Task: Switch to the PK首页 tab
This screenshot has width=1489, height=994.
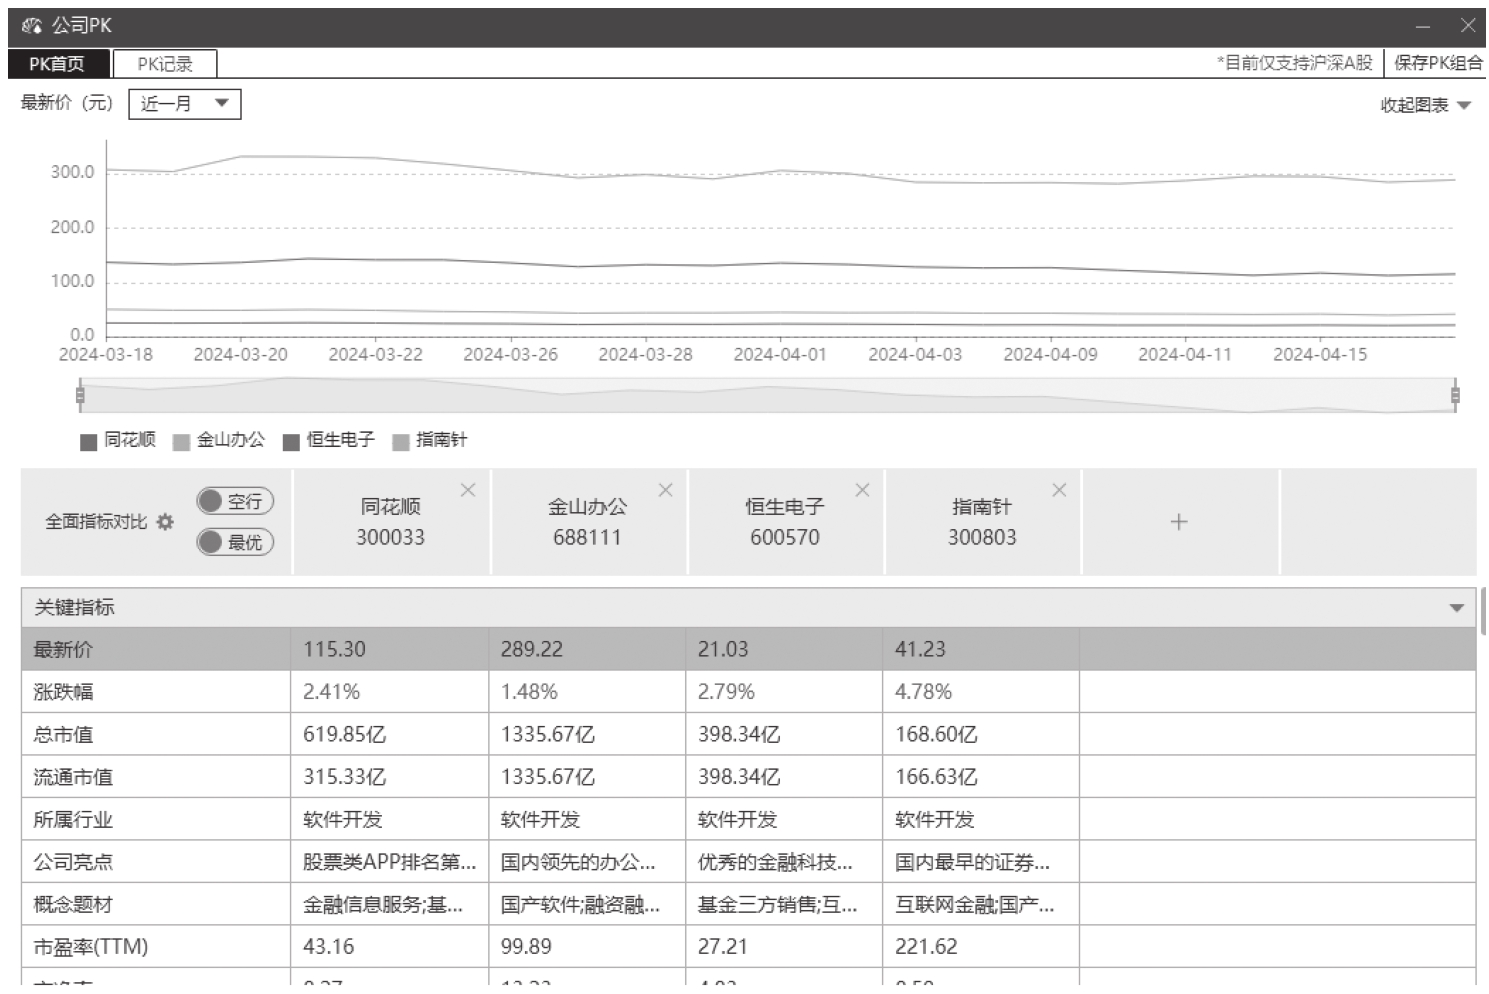Action: click(57, 64)
